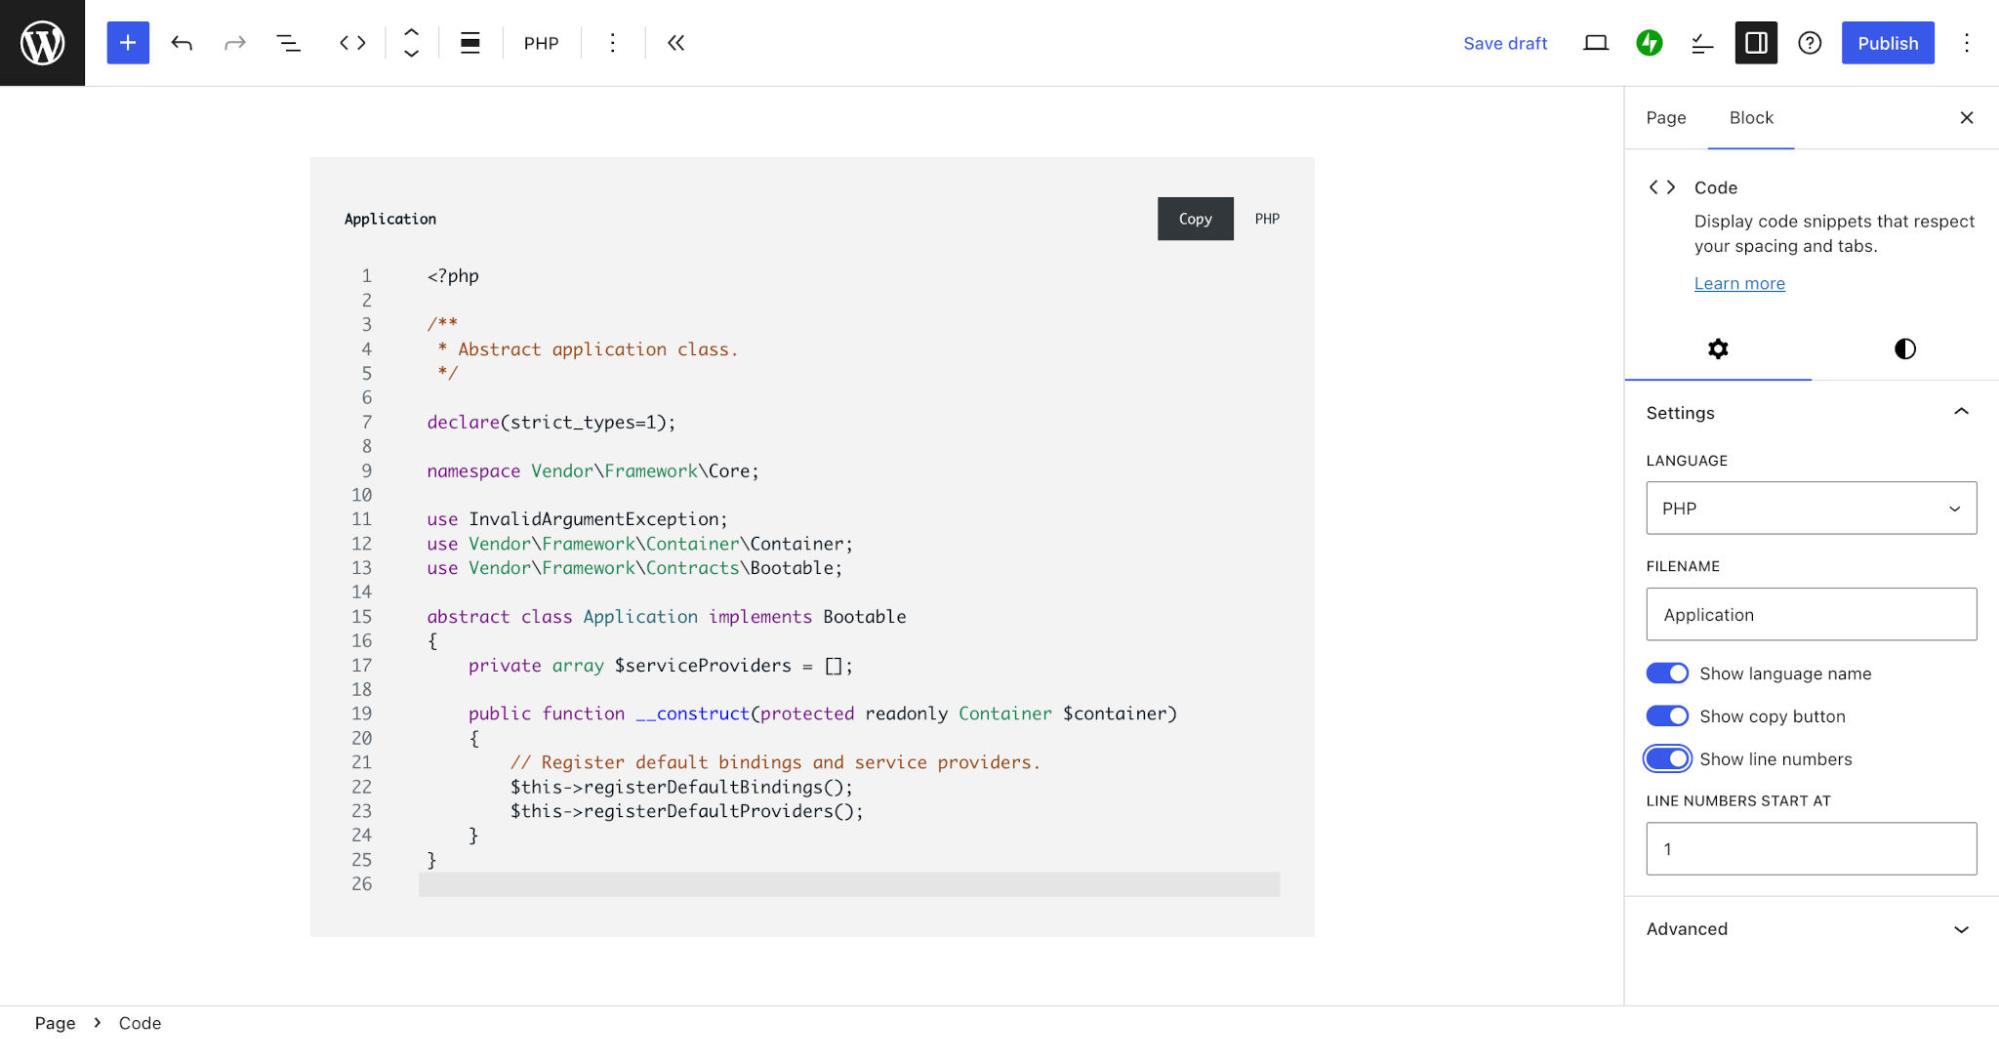Viewport: 1999px width, 1039px height.
Task: Open the Learn more link
Action: coord(1739,284)
